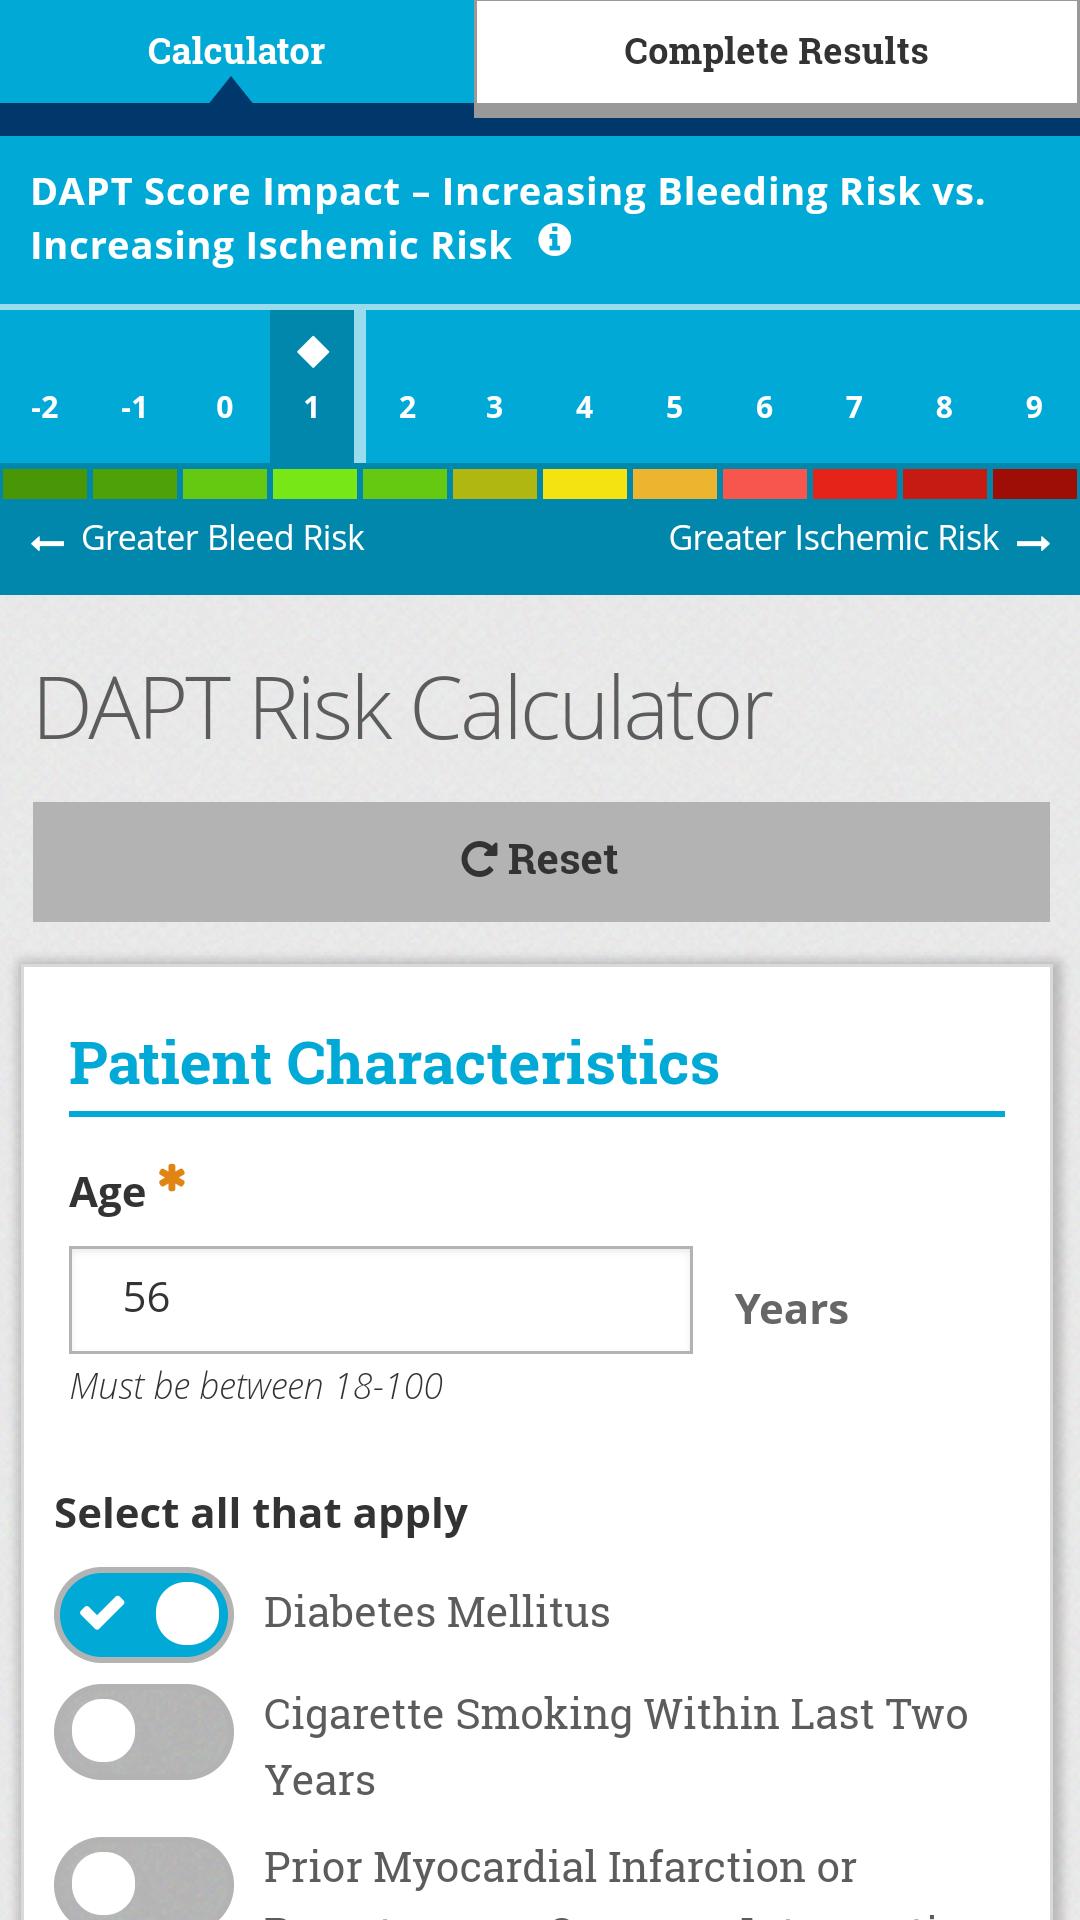Enable Cigarette Smoking Within Last Two Years toggle

pyautogui.click(x=144, y=1732)
